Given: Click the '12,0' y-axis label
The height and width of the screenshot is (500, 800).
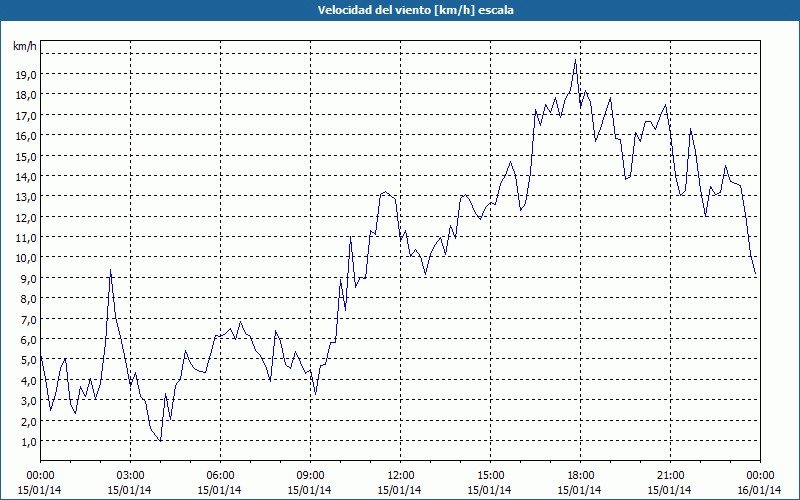Looking at the screenshot, I should pos(26,217).
